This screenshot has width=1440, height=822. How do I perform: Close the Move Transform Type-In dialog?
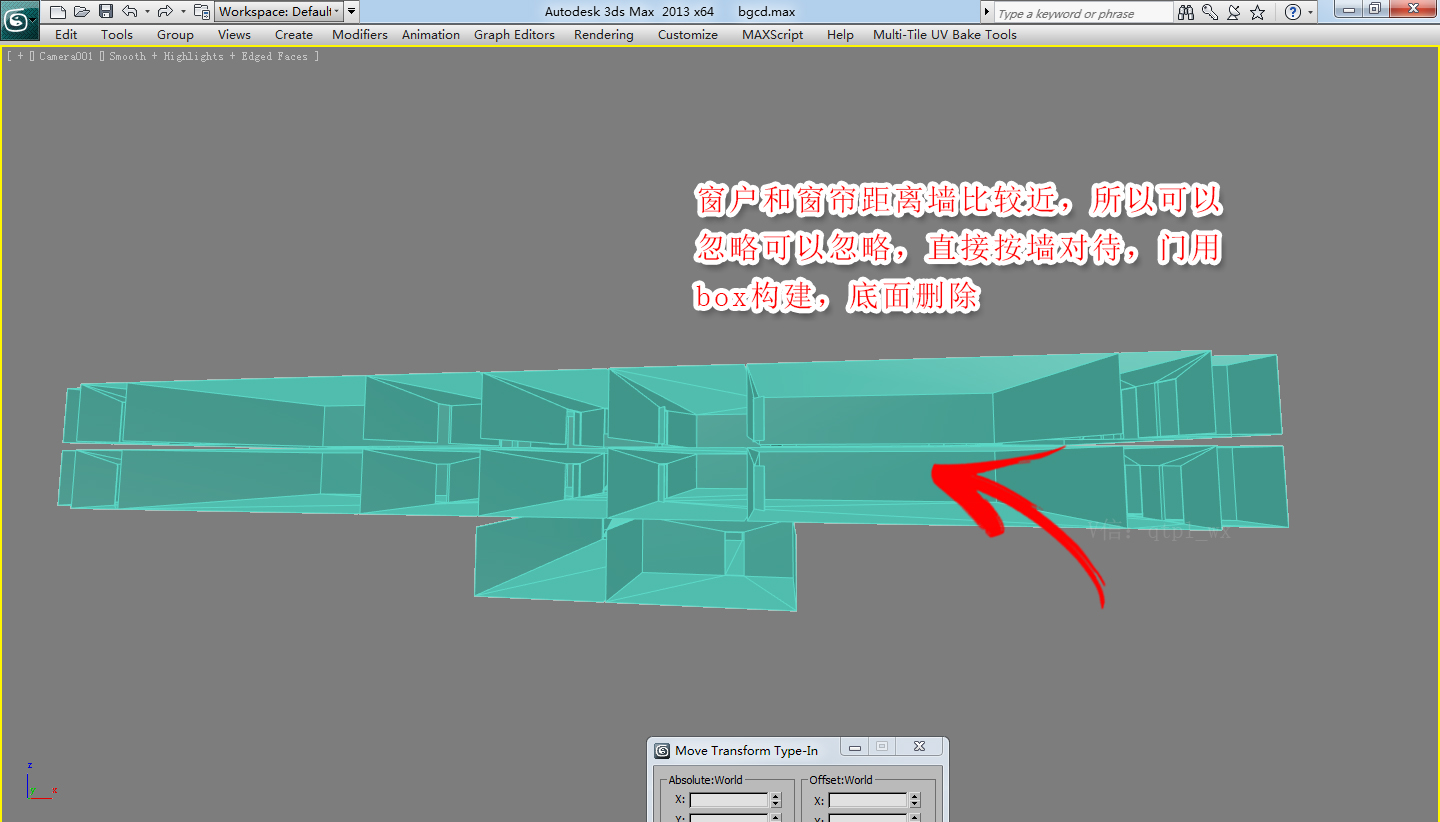pyautogui.click(x=920, y=747)
